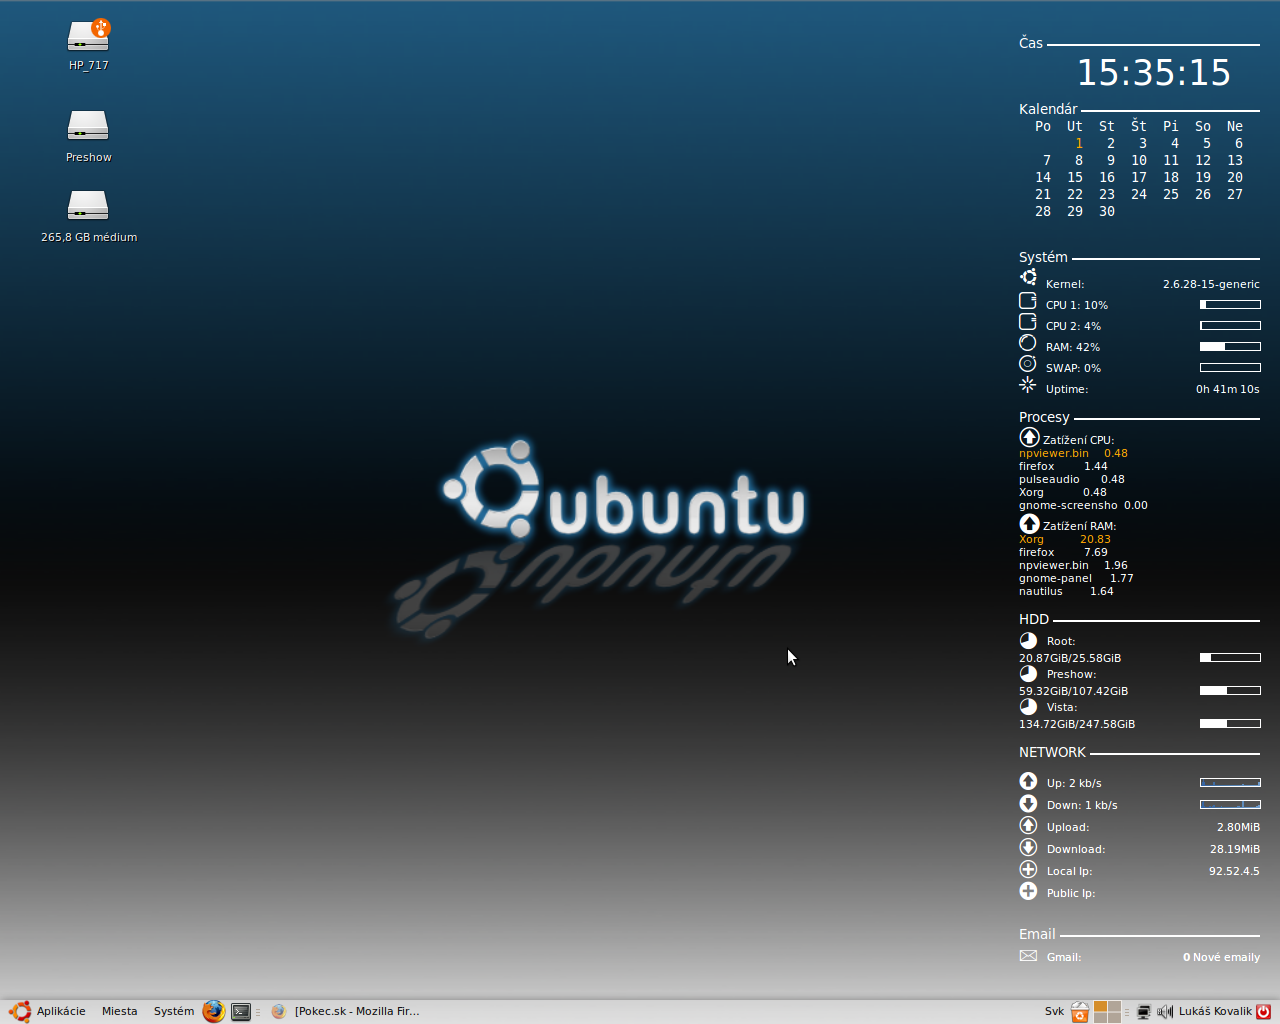Select date 30 in the calendar
The width and height of the screenshot is (1280, 1024).
1107,212
